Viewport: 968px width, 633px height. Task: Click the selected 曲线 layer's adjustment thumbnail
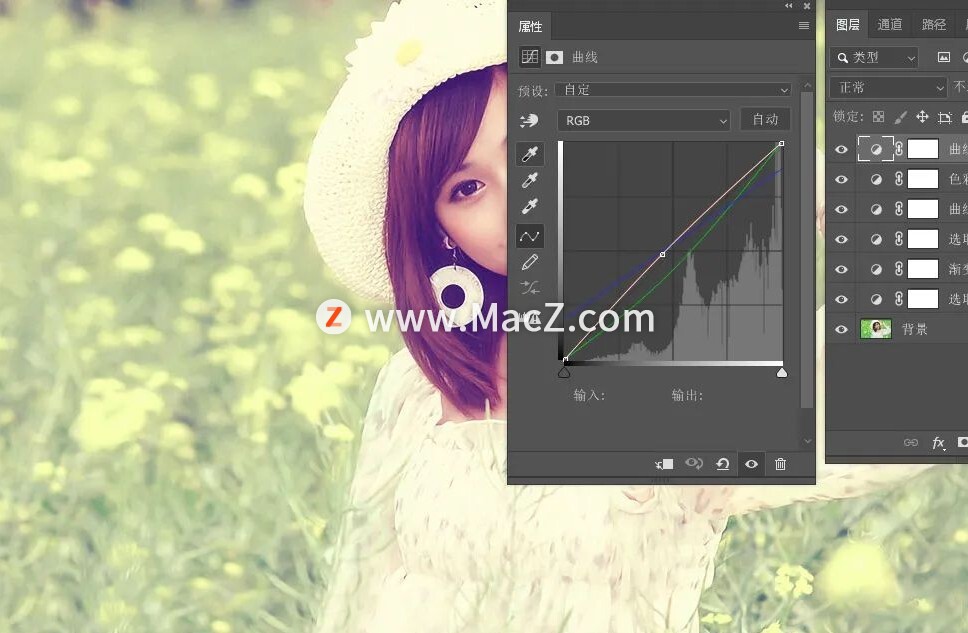[x=875, y=149]
